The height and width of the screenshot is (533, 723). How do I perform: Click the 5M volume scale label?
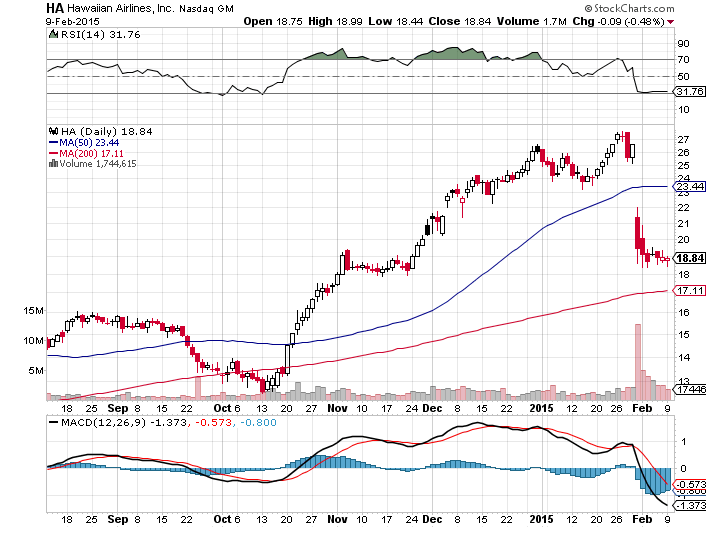coord(36,371)
